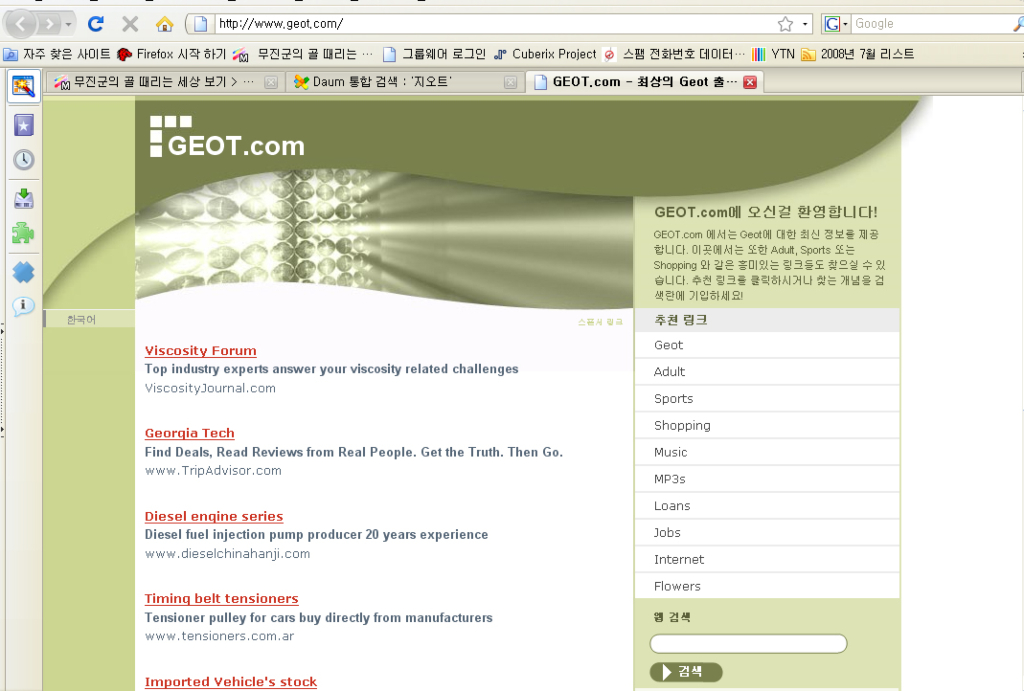Open the Add-ons panel (green puzzle piece)
1024x691 pixels.
(x=24, y=233)
